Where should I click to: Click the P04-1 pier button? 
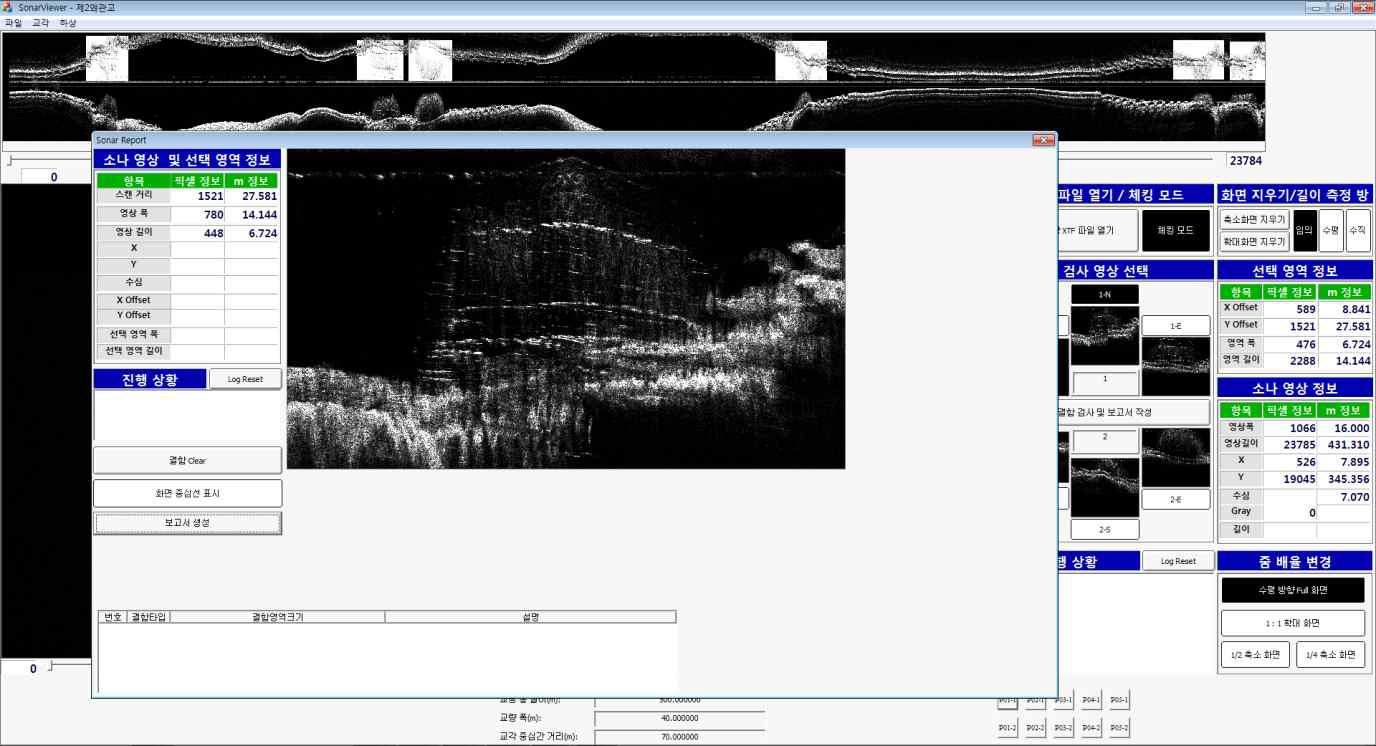1091,700
